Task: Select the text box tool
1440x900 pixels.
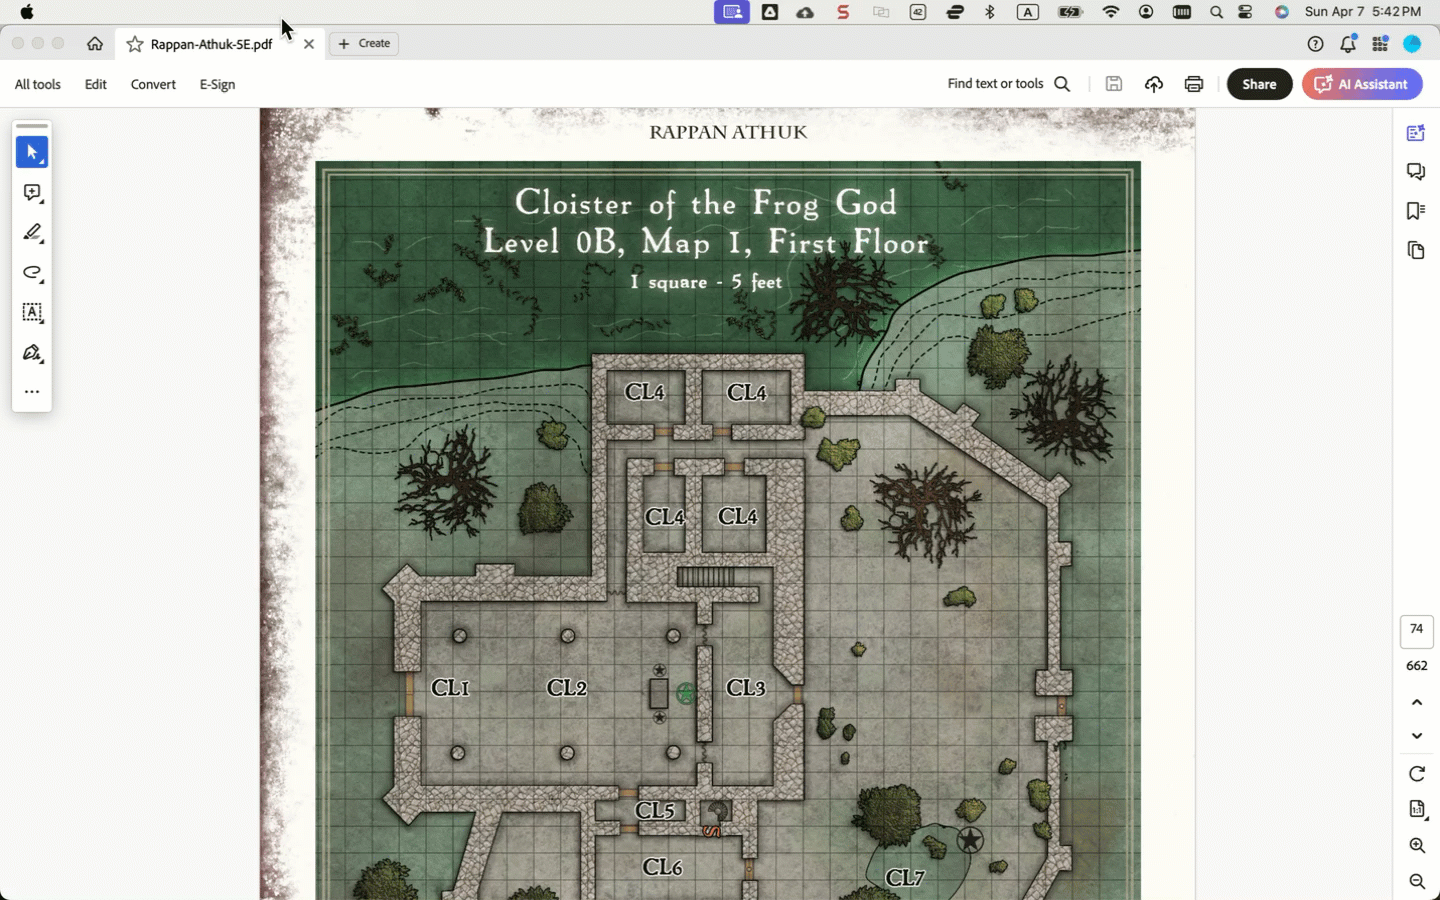Action: 32,313
